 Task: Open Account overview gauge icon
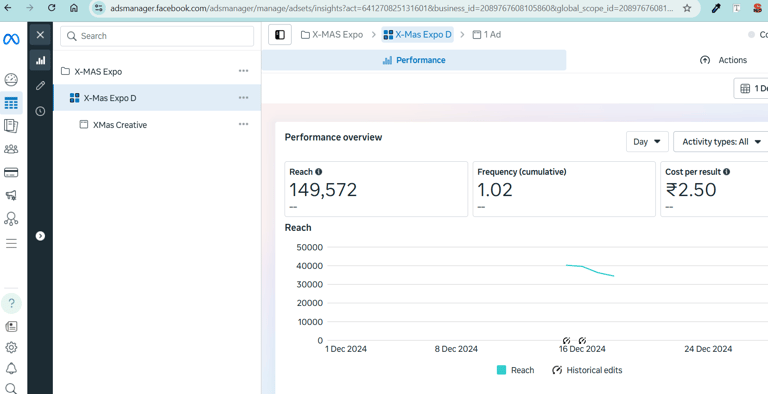pyautogui.click(x=11, y=79)
